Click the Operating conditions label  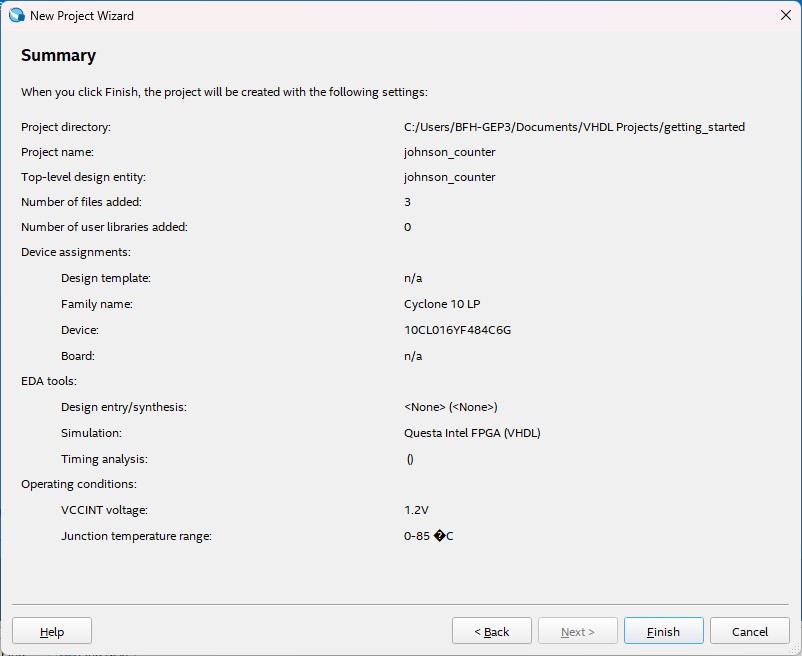[79, 484]
